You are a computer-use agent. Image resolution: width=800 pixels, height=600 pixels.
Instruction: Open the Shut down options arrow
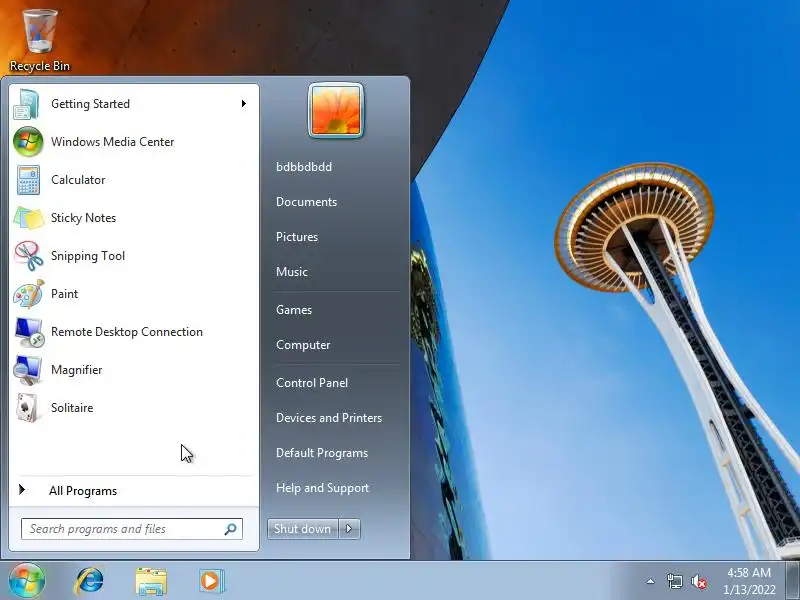click(x=349, y=529)
